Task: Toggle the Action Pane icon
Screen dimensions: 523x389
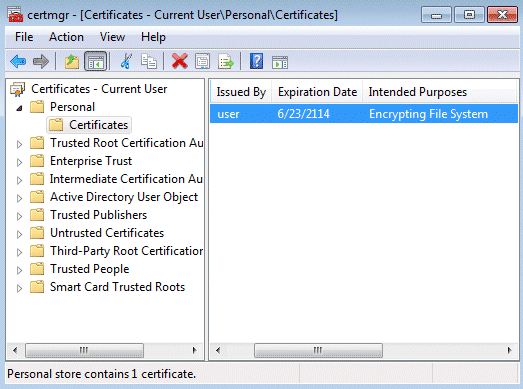Action: tap(280, 62)
